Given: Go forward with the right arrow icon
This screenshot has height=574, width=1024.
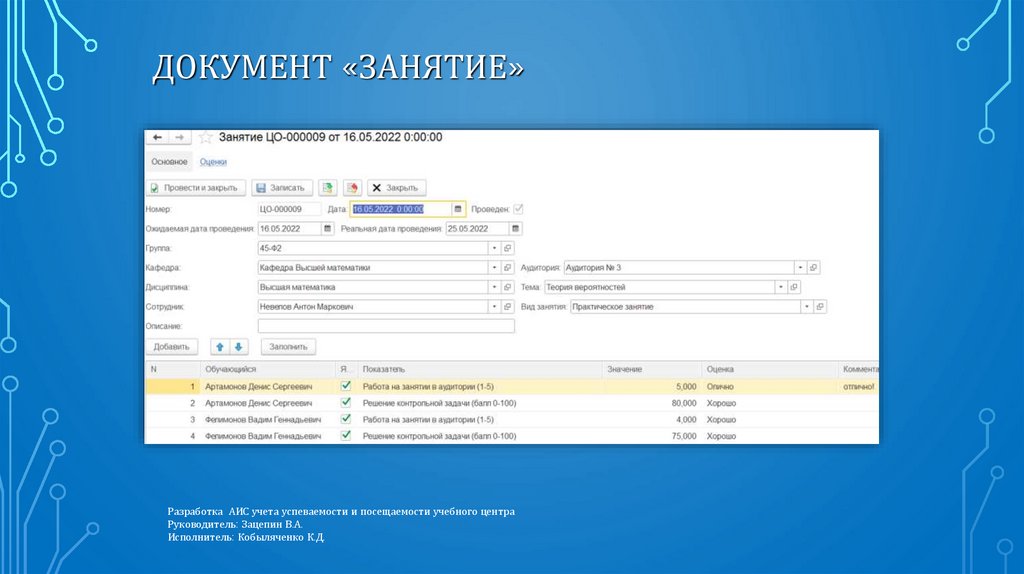Looking at the screenshot, I should coord(179,137).
